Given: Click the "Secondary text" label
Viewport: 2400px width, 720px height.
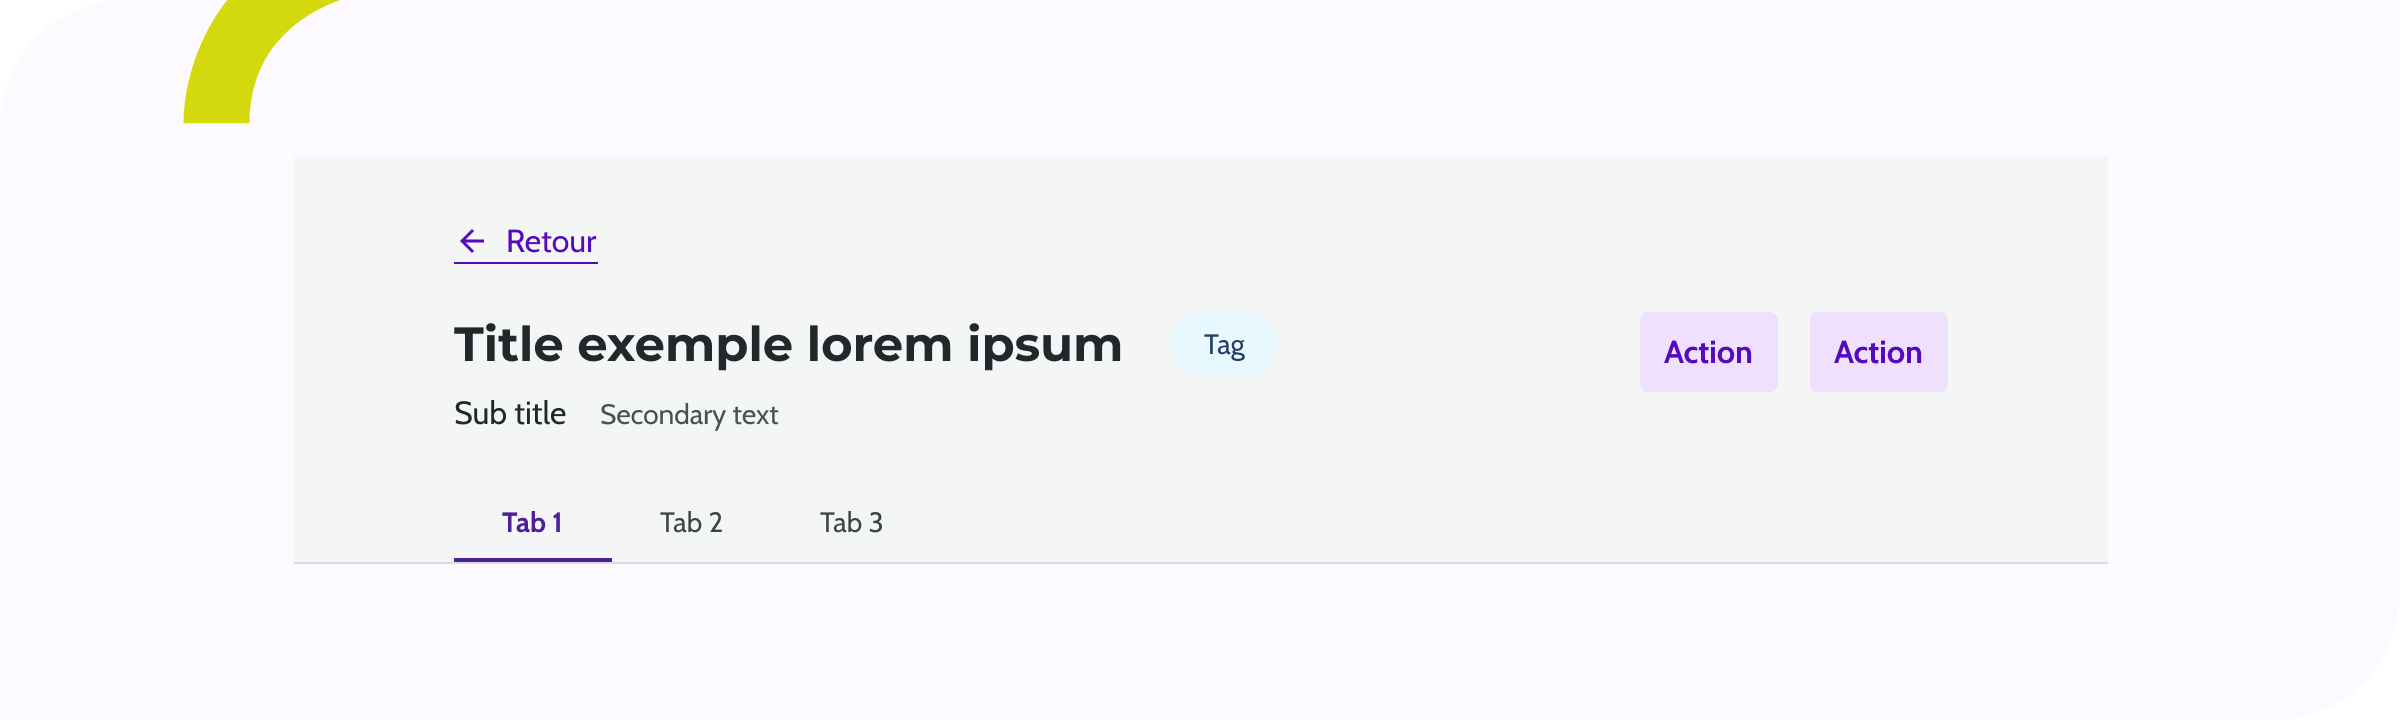Looking at the screenshot, I should (x=689, y=415).
